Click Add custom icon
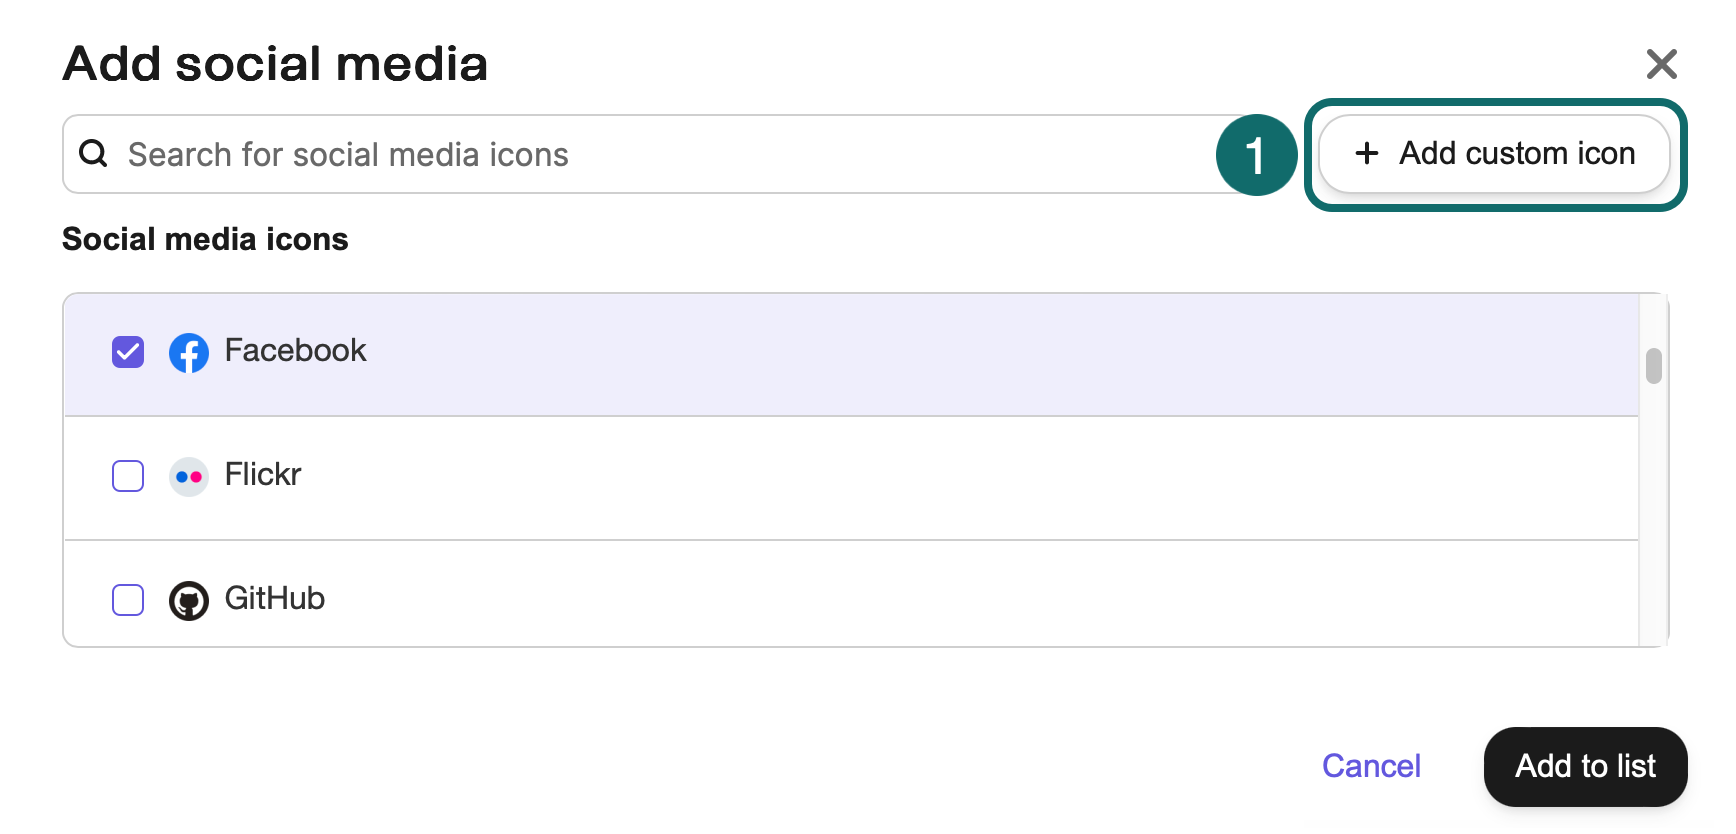 tap(1494, 153)
